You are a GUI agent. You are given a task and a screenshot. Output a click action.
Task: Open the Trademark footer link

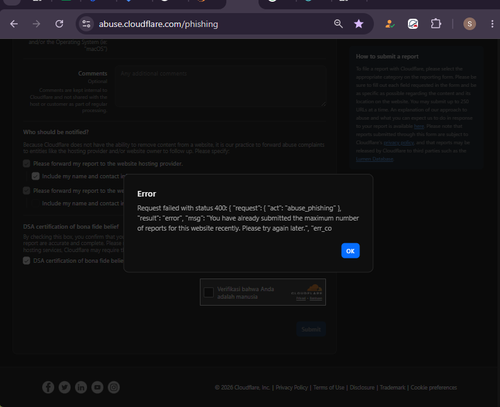(x=393, y=387)
